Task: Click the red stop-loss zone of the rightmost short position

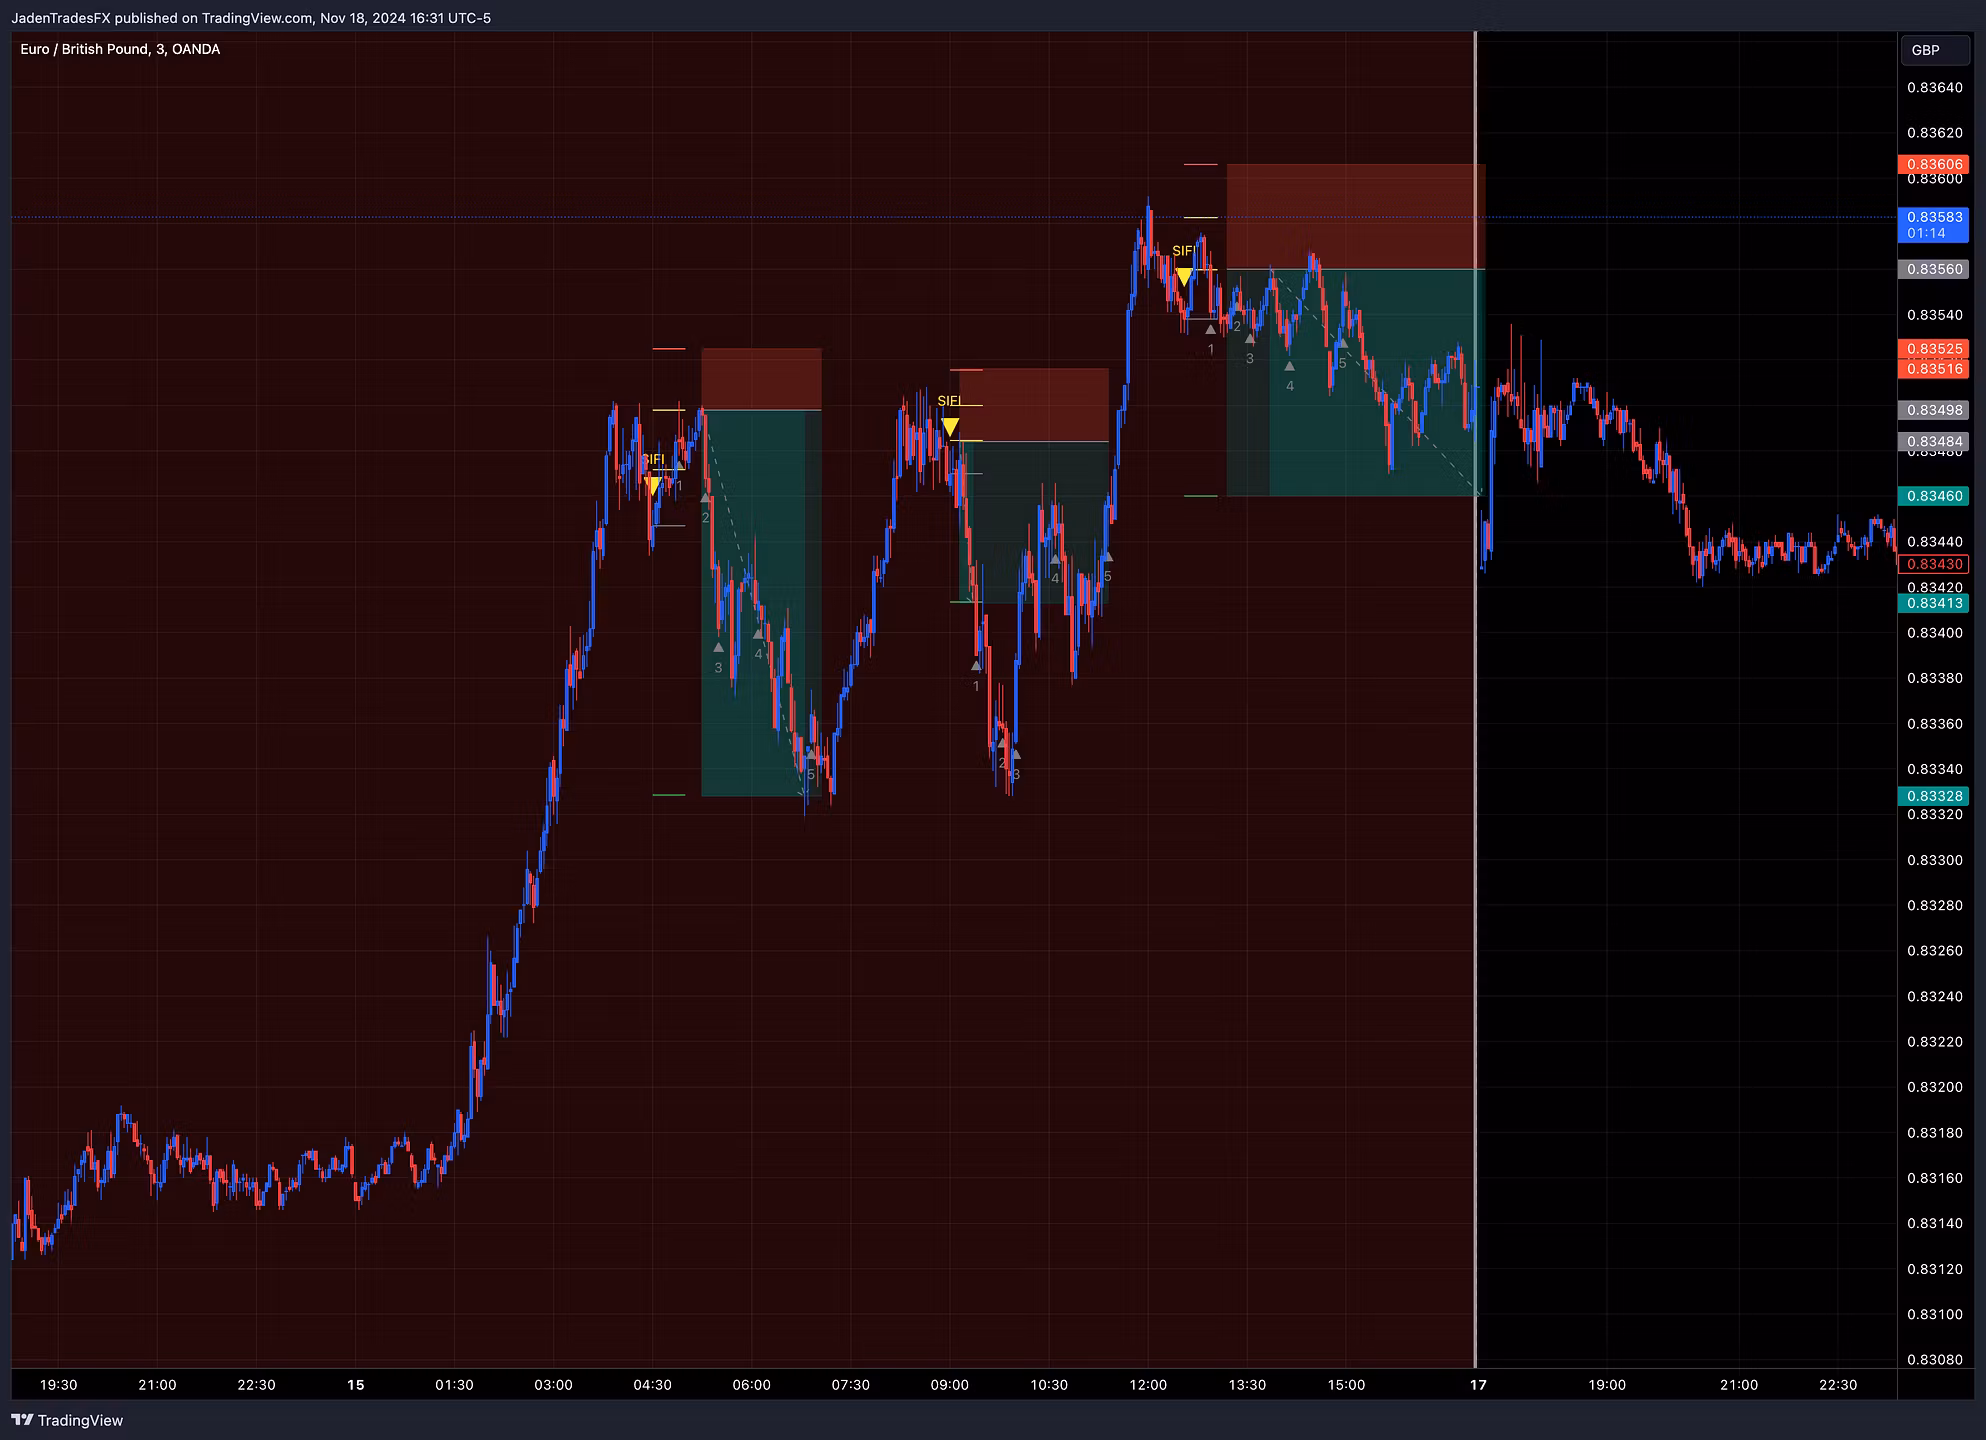Action: point(1355,216)
